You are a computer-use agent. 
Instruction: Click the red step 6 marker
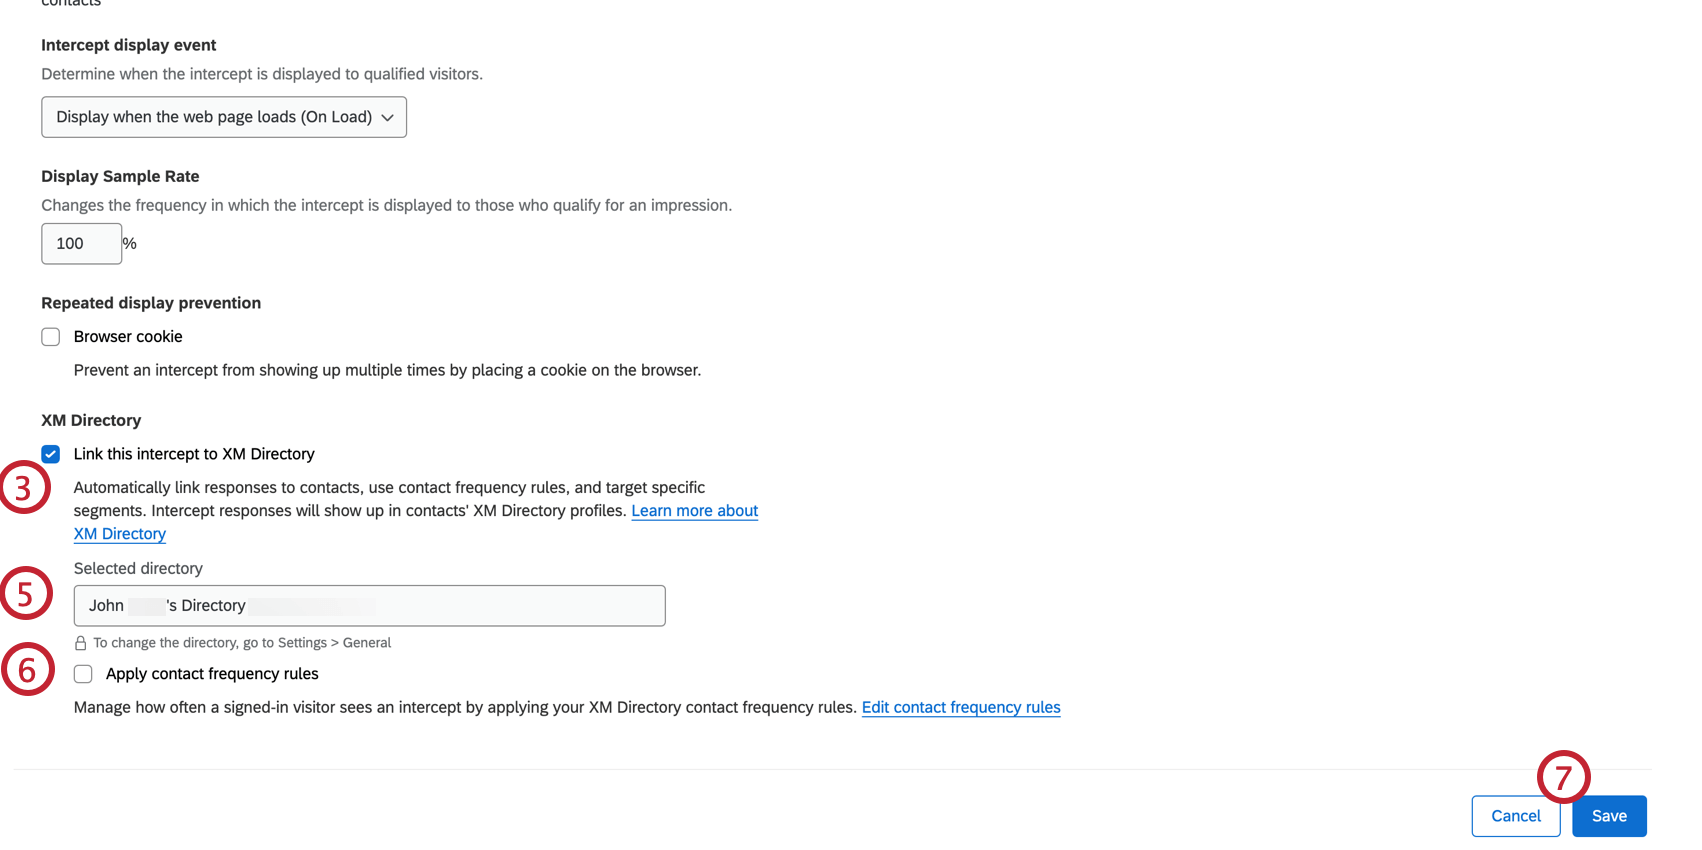(28, 670)
